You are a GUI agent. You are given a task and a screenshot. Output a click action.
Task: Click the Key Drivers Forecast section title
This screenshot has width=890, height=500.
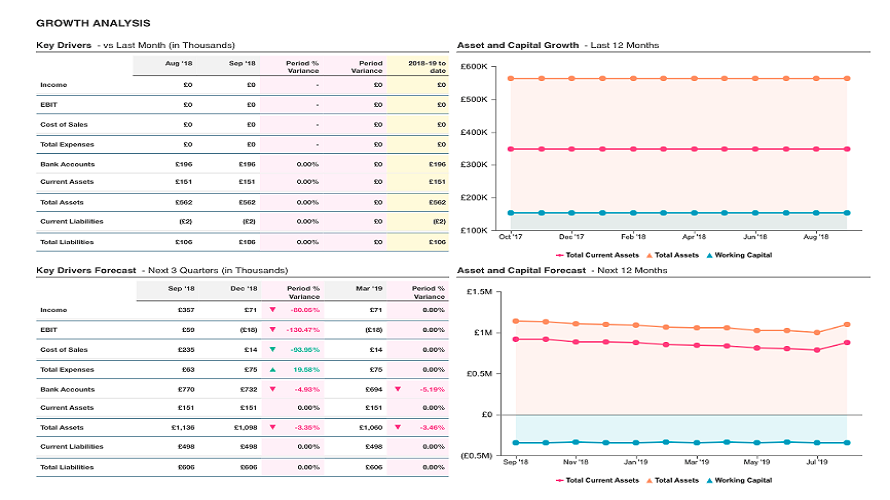click(x=86, y=271)
